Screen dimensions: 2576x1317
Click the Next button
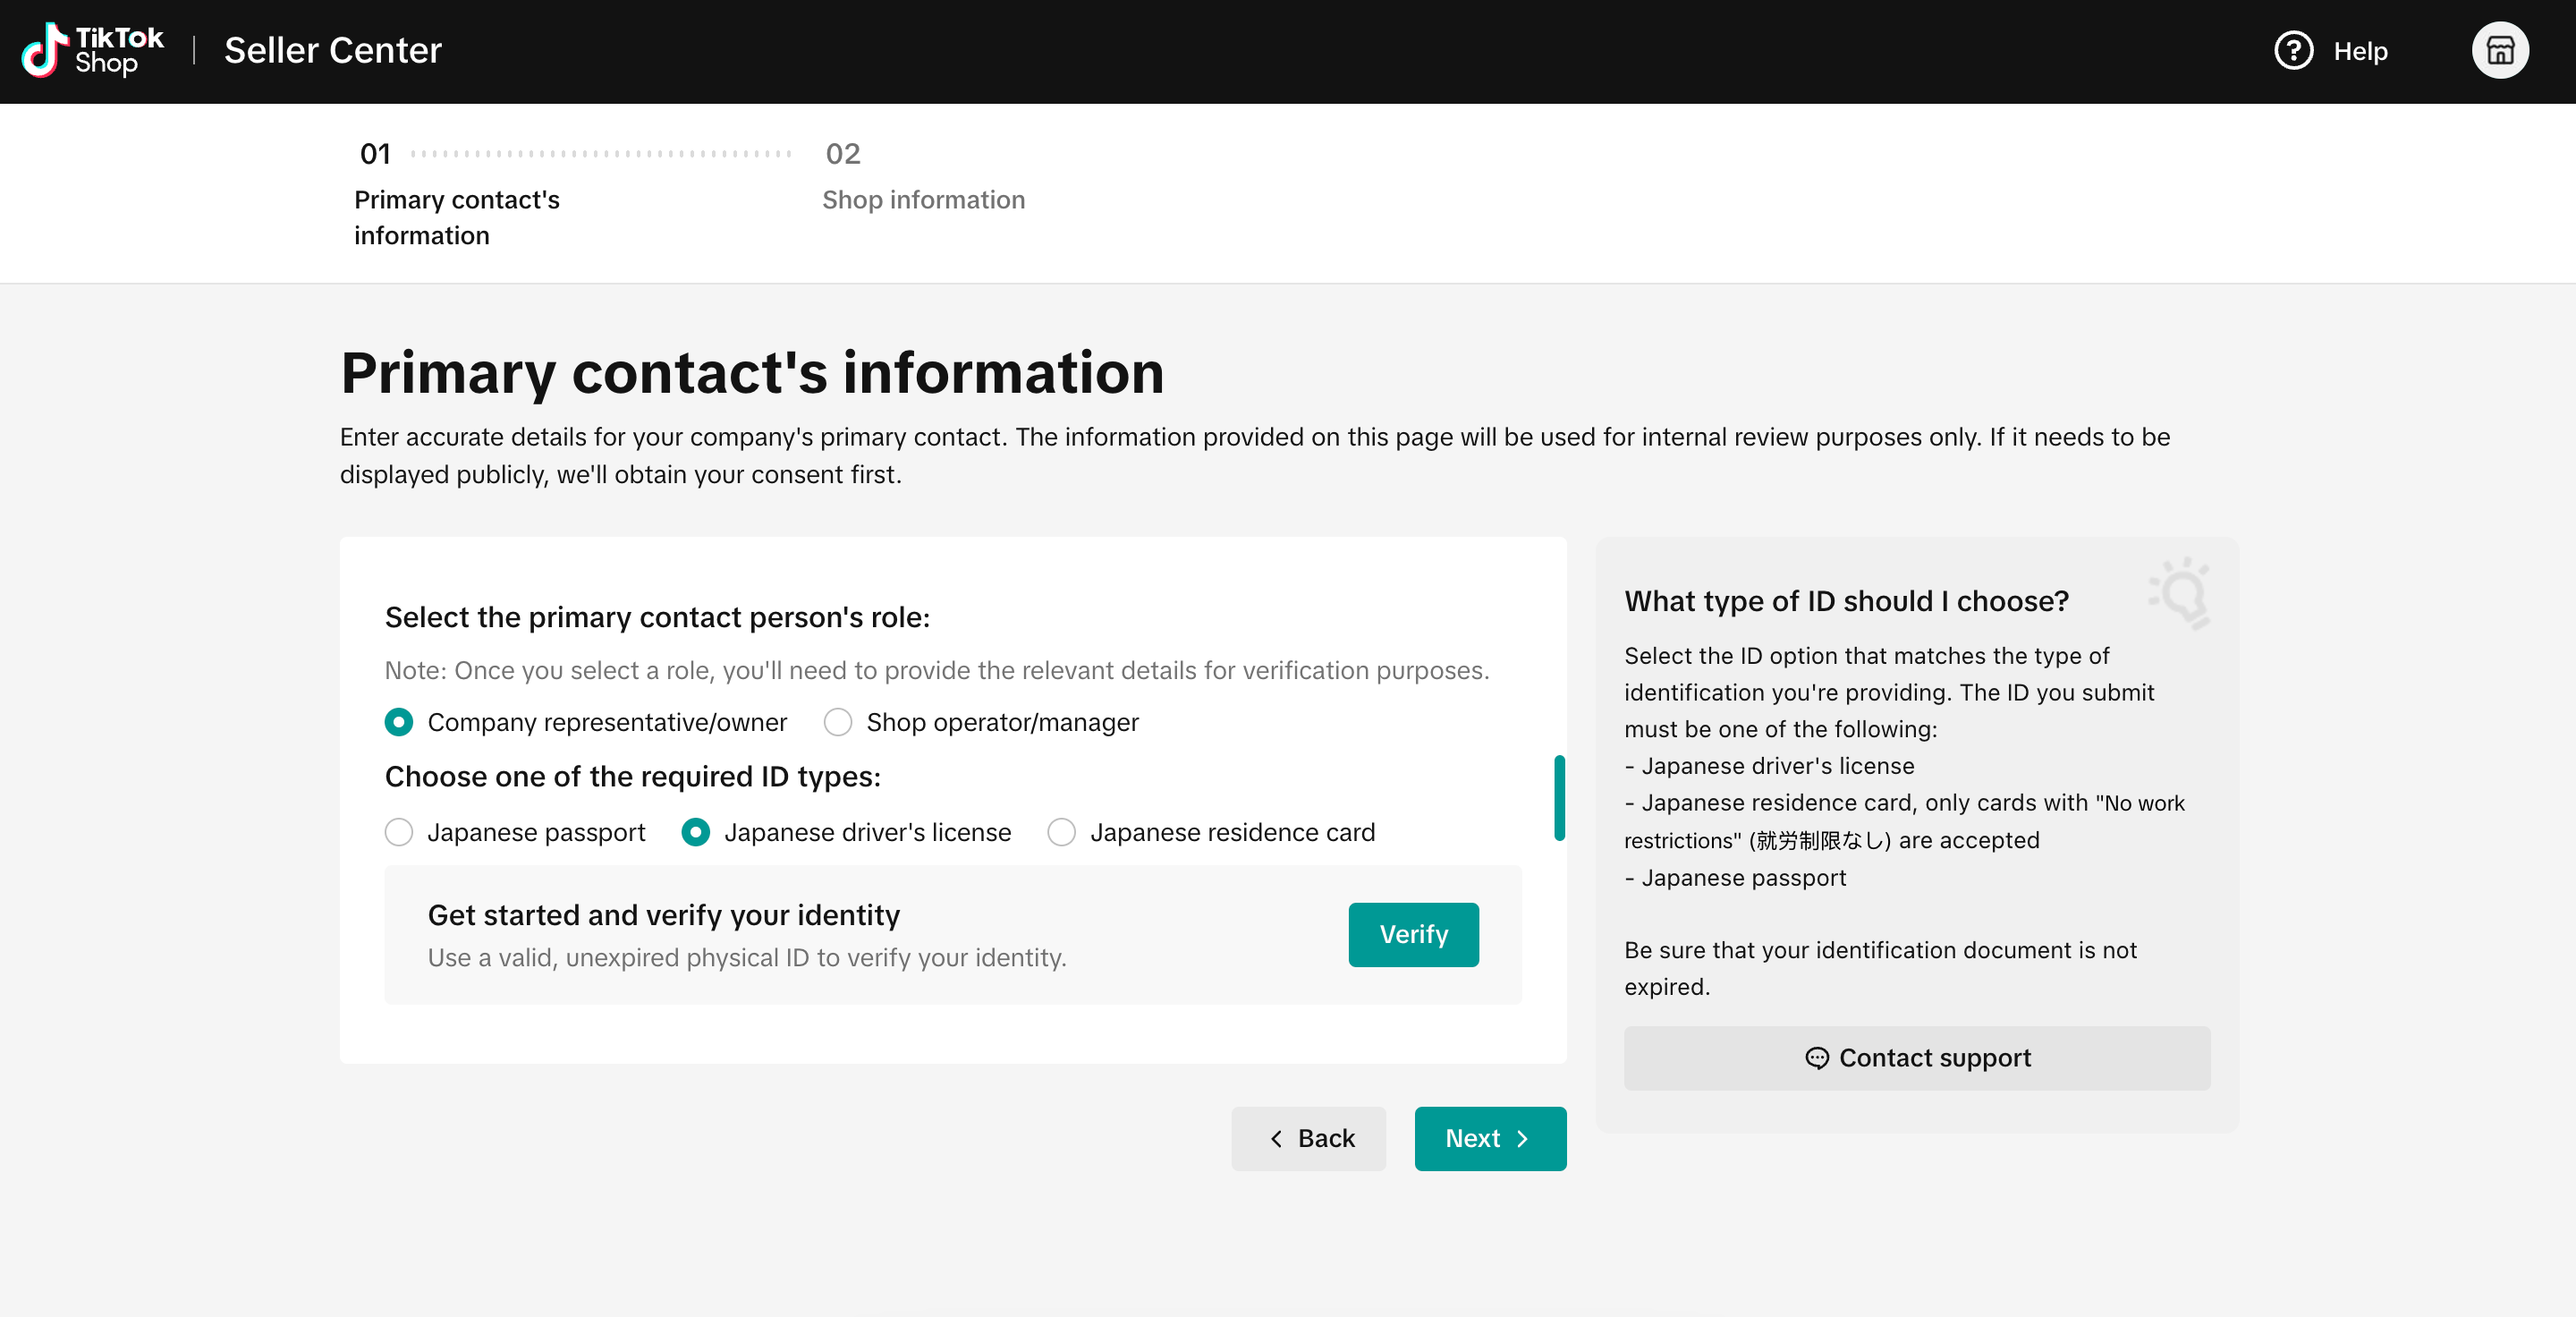(1489, 1139)
